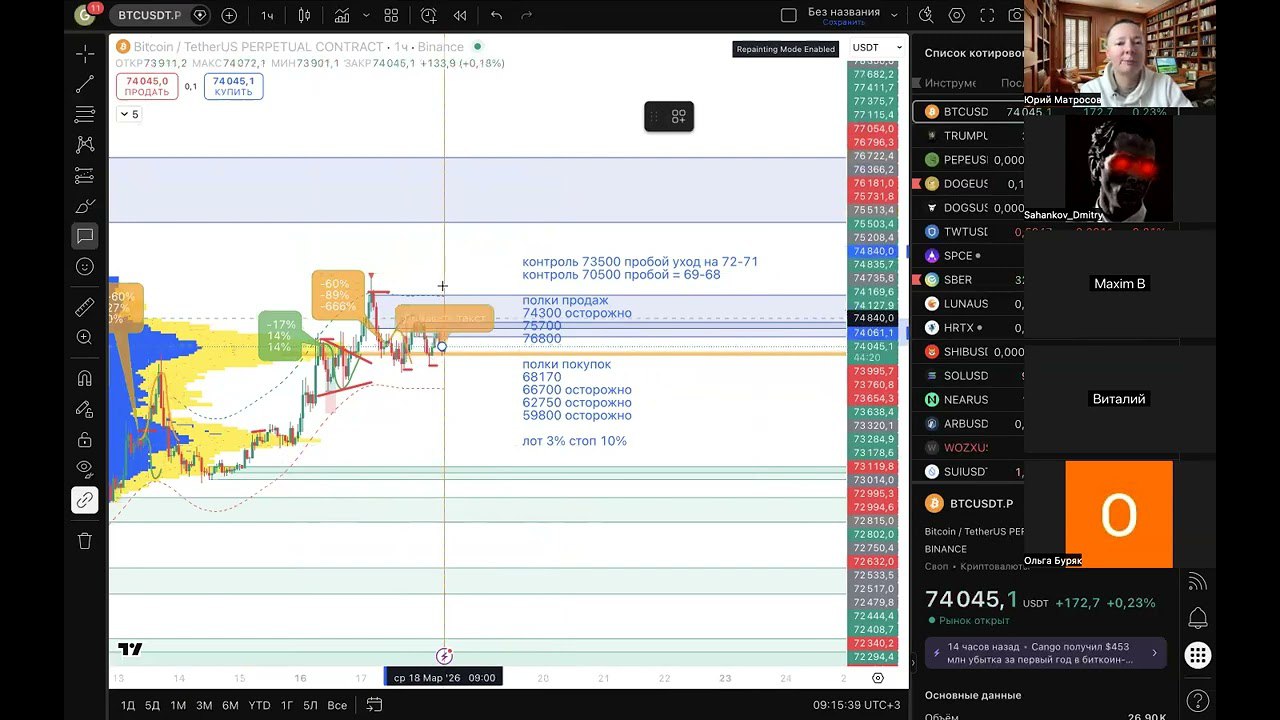Activate the magnet snapping mode
This screenshot has height=720, width=1280.
(85, 378)
